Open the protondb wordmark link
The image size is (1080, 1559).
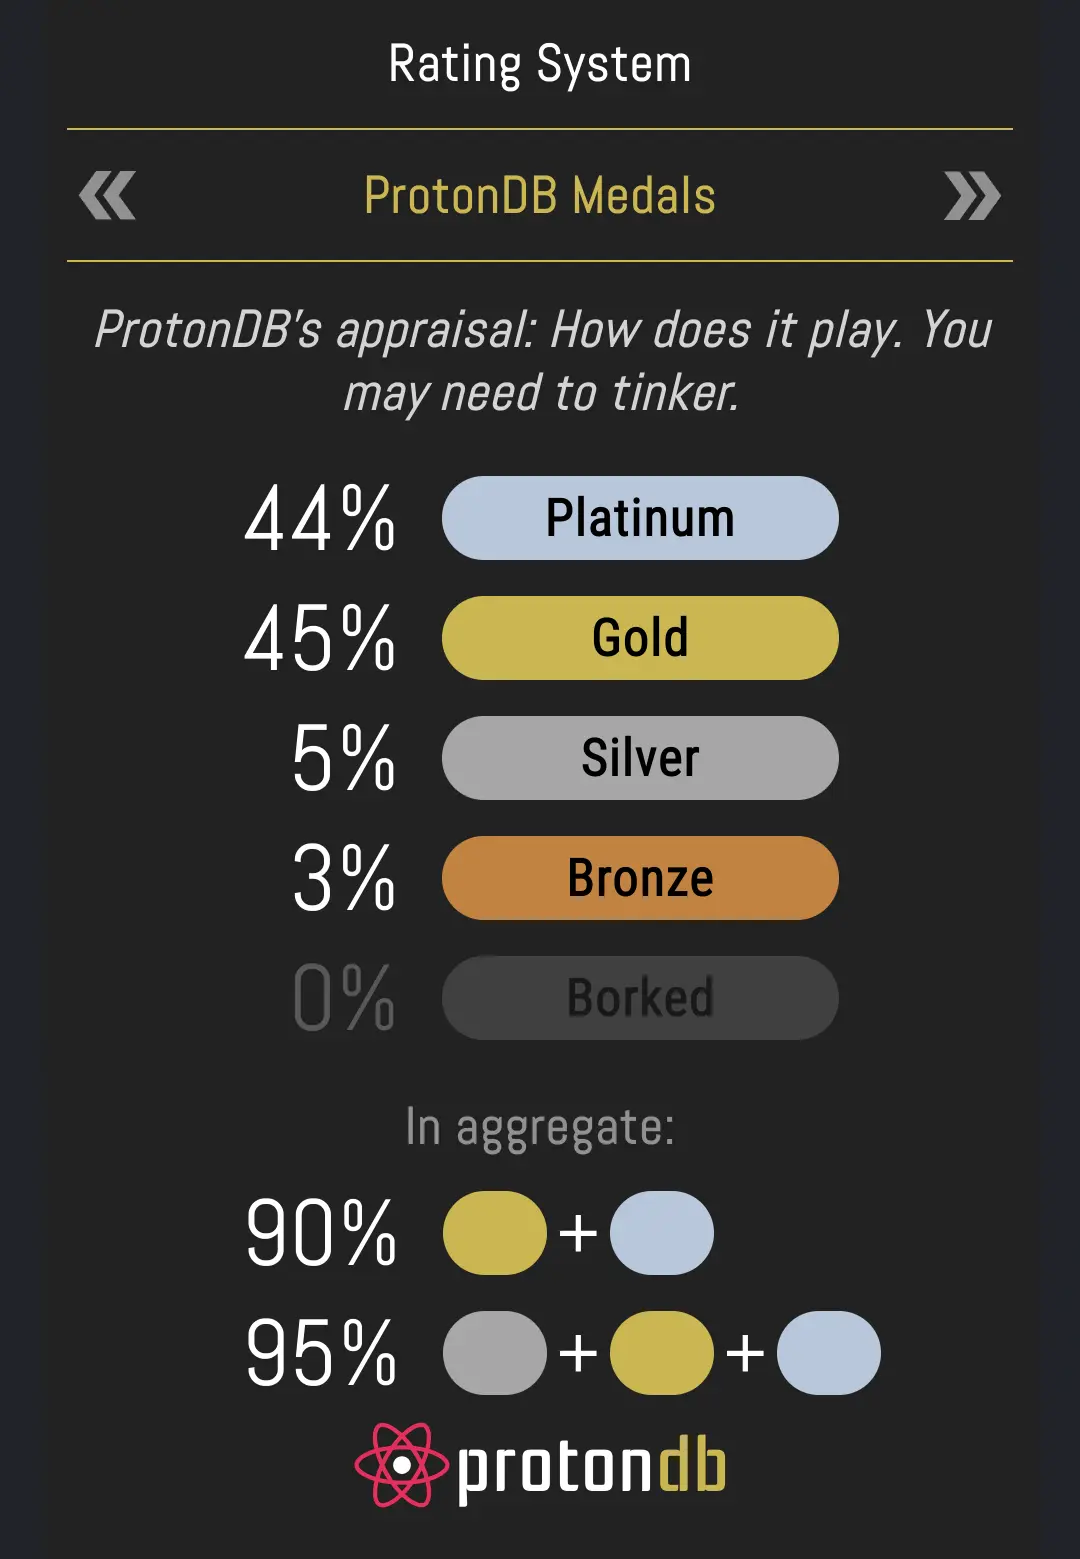coord(591,1468)
